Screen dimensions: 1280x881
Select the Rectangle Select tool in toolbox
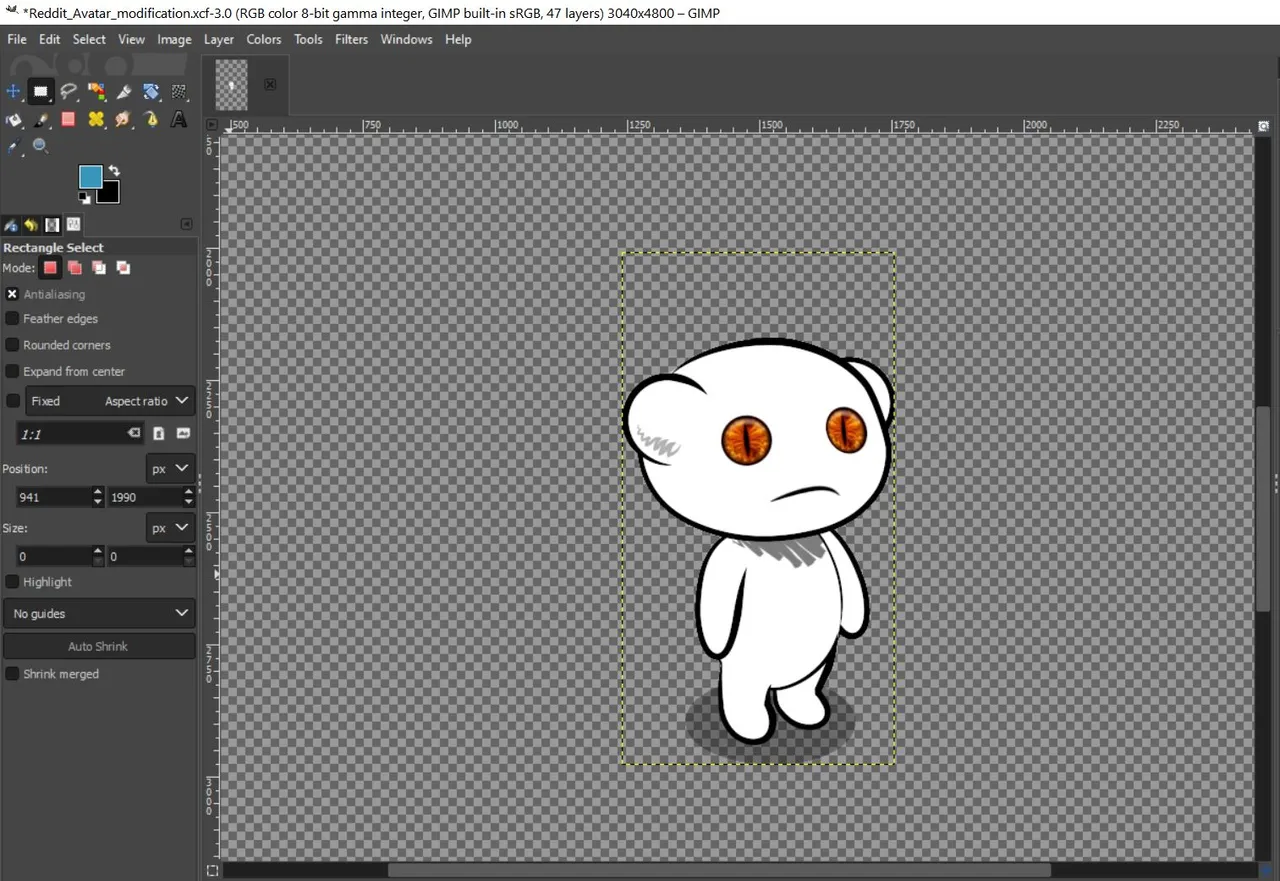(x=40, y=92)
